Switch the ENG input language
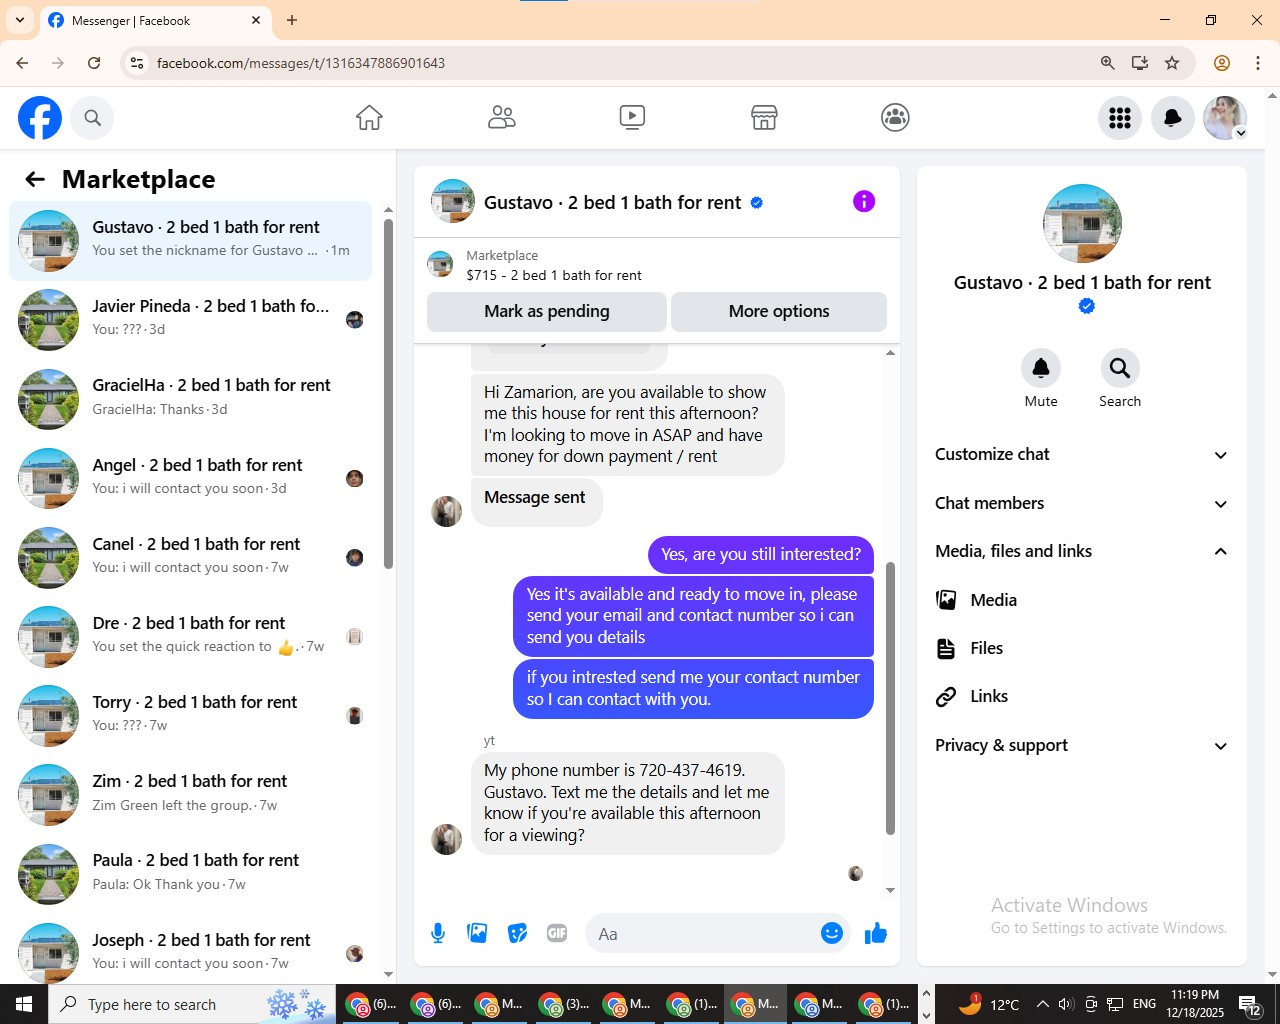 1145,1004
